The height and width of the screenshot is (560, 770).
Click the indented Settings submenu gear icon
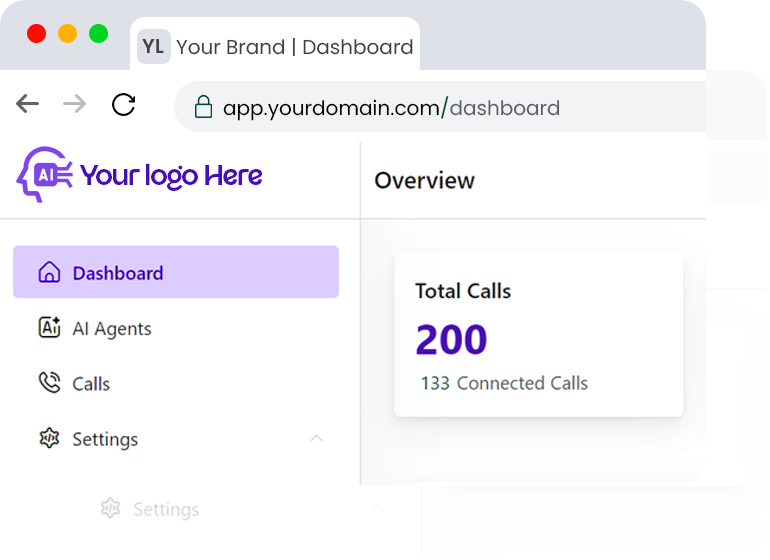(x=110, y=508)
